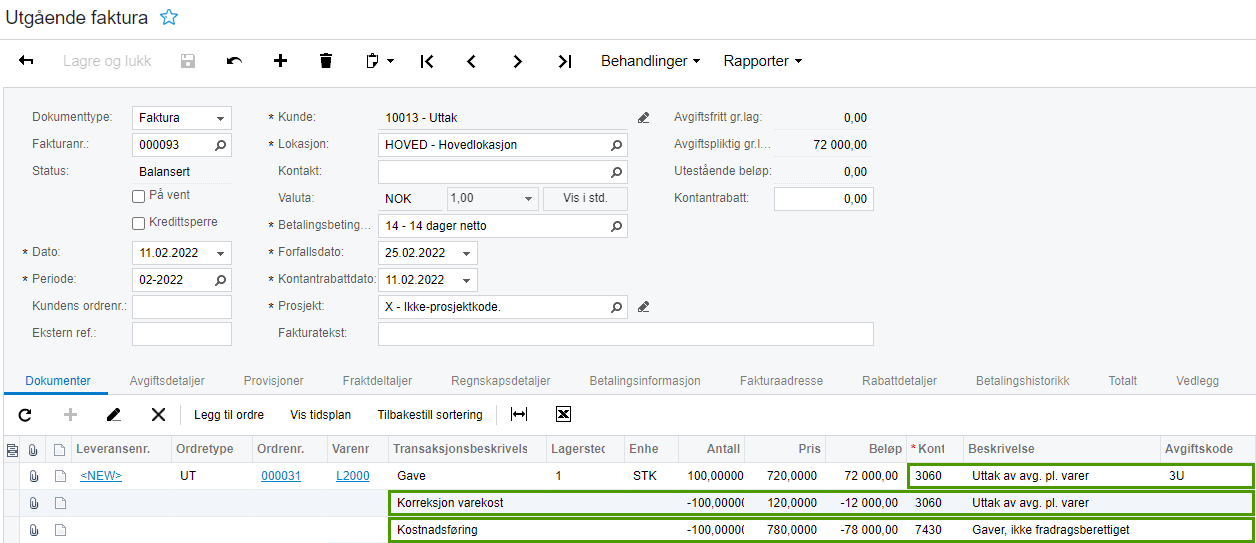Click export to Excel grid icon
Screen dimensions: 1256x543
pos(563,414)
